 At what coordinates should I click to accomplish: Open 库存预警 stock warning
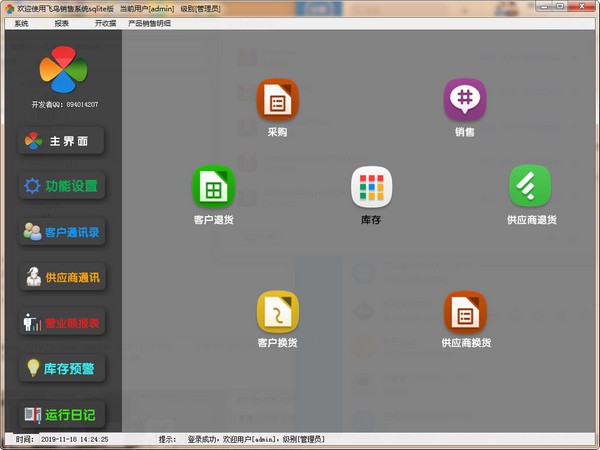click(62, 368)
